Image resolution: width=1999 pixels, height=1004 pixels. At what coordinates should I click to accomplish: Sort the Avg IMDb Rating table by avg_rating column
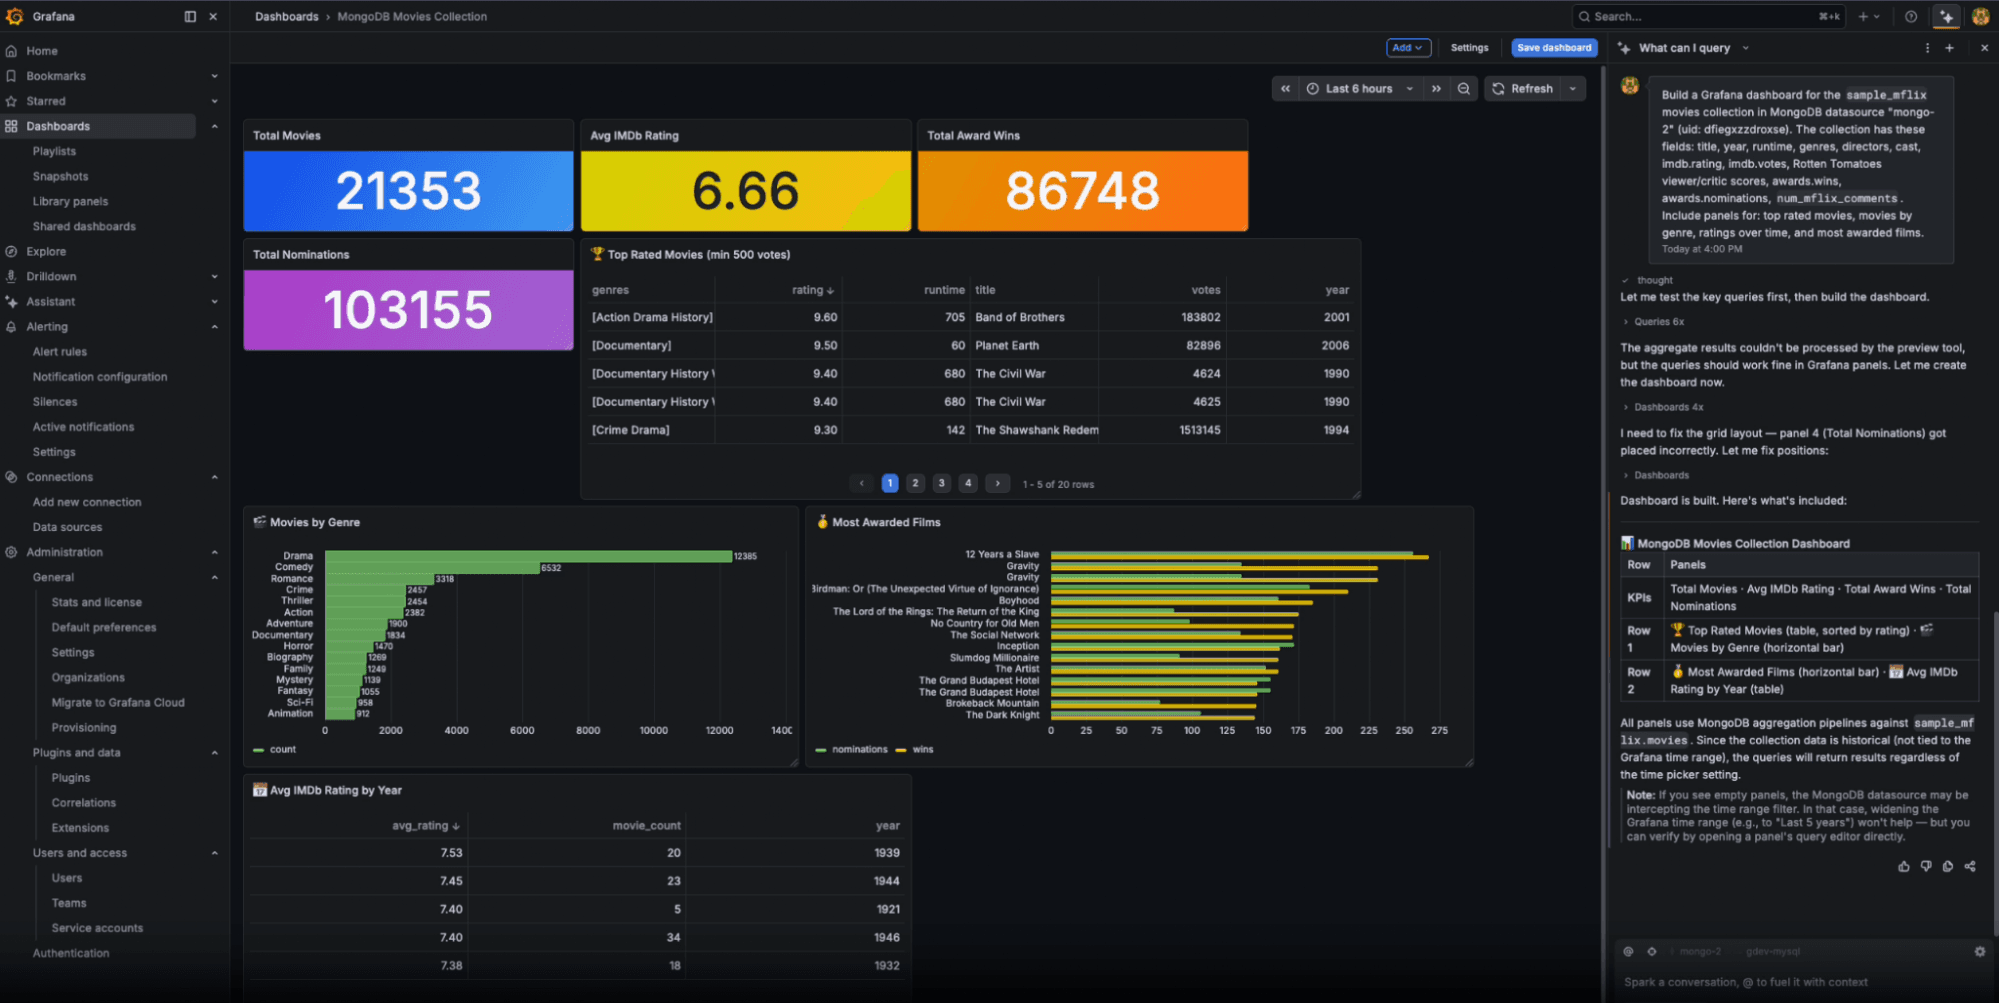tap(426, 826)
